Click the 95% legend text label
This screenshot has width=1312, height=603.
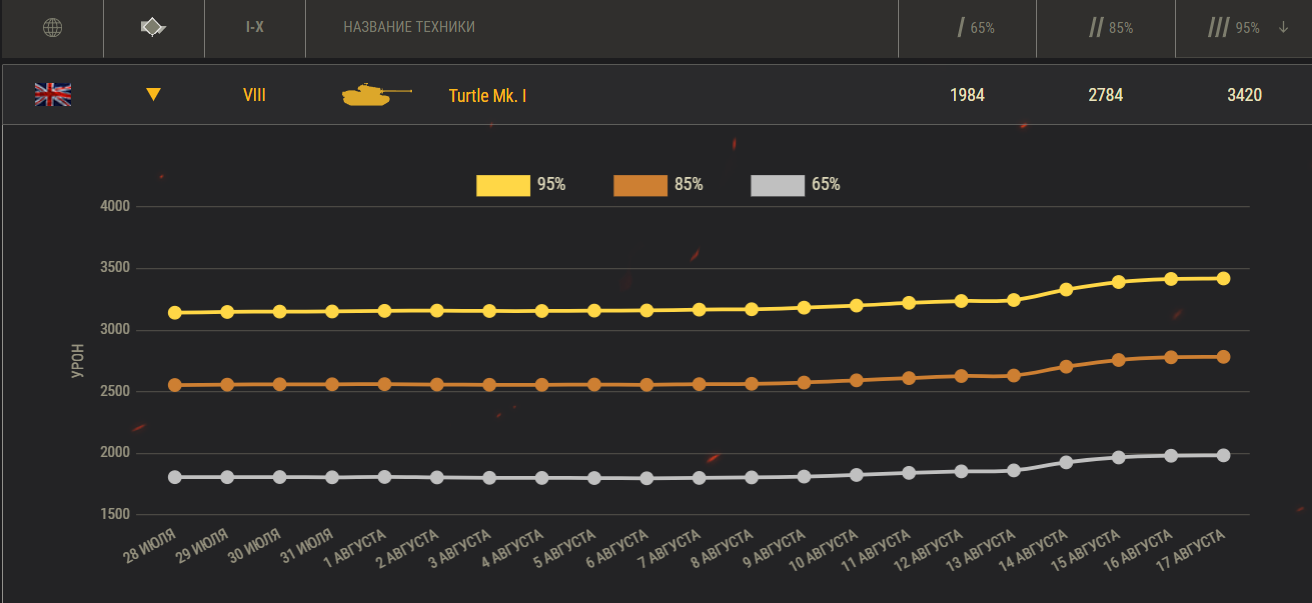click(551, 185)
